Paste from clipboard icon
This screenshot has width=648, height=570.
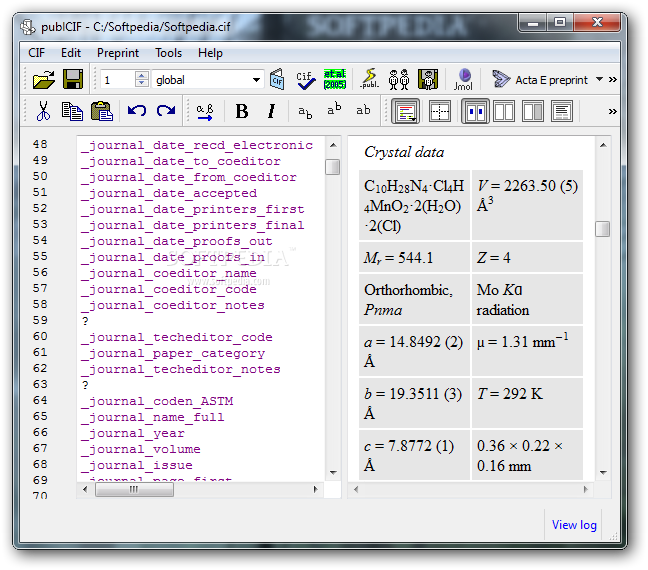coord(101,111)
